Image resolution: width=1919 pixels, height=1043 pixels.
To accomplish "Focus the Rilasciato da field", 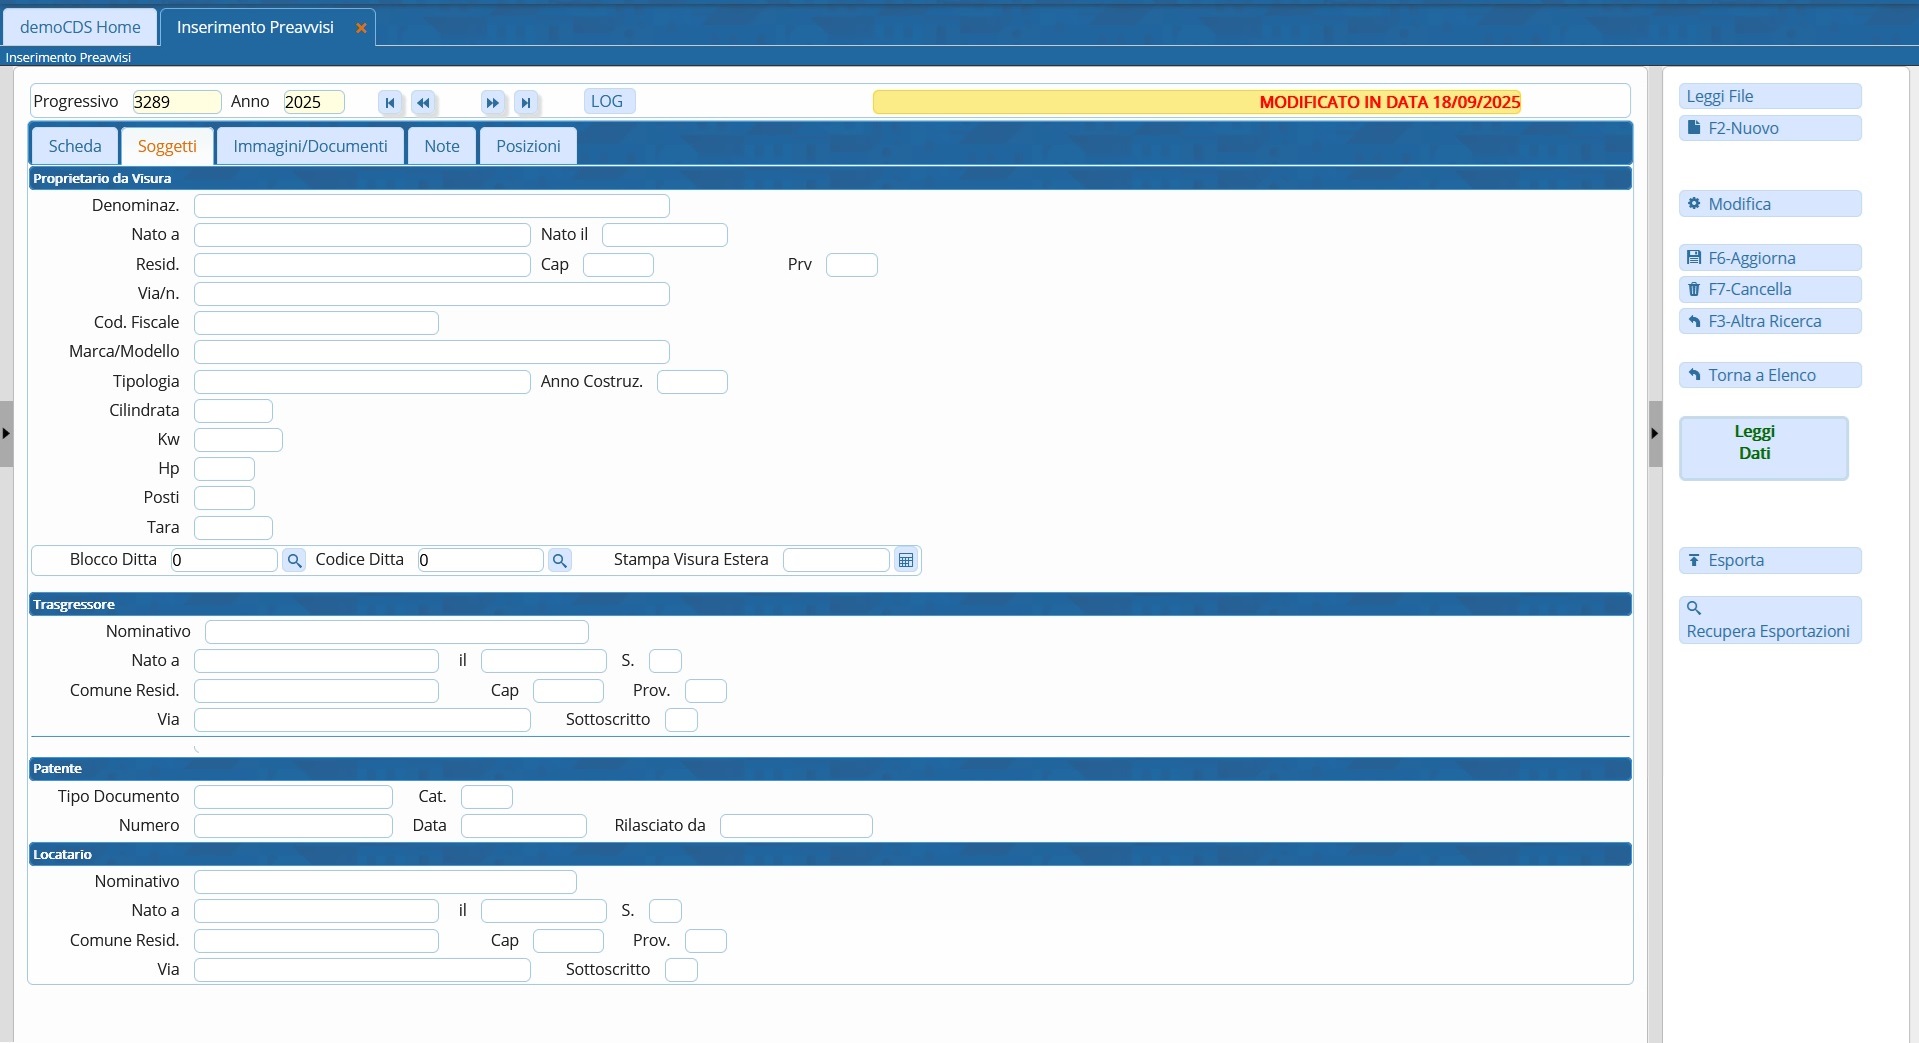I will coord(796,826).
